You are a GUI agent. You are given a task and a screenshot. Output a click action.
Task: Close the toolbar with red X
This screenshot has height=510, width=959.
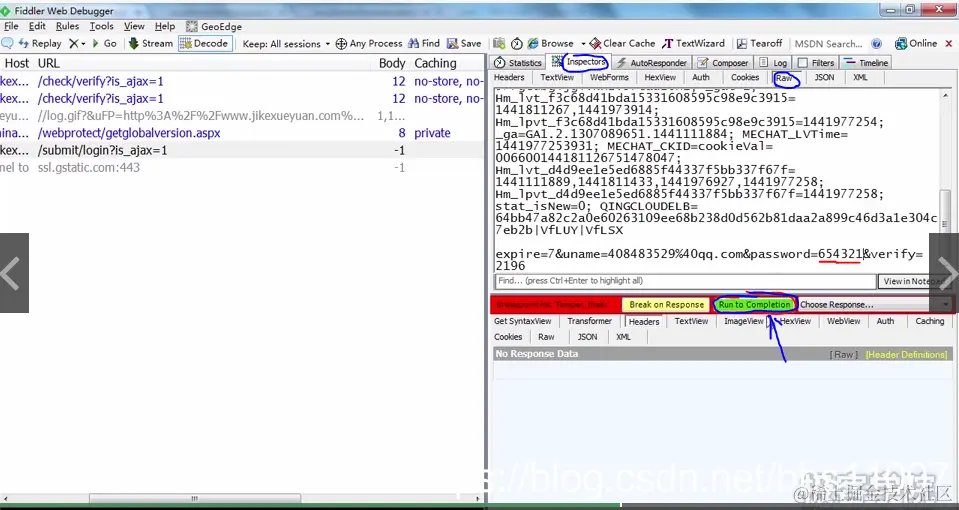pos(949,43)
